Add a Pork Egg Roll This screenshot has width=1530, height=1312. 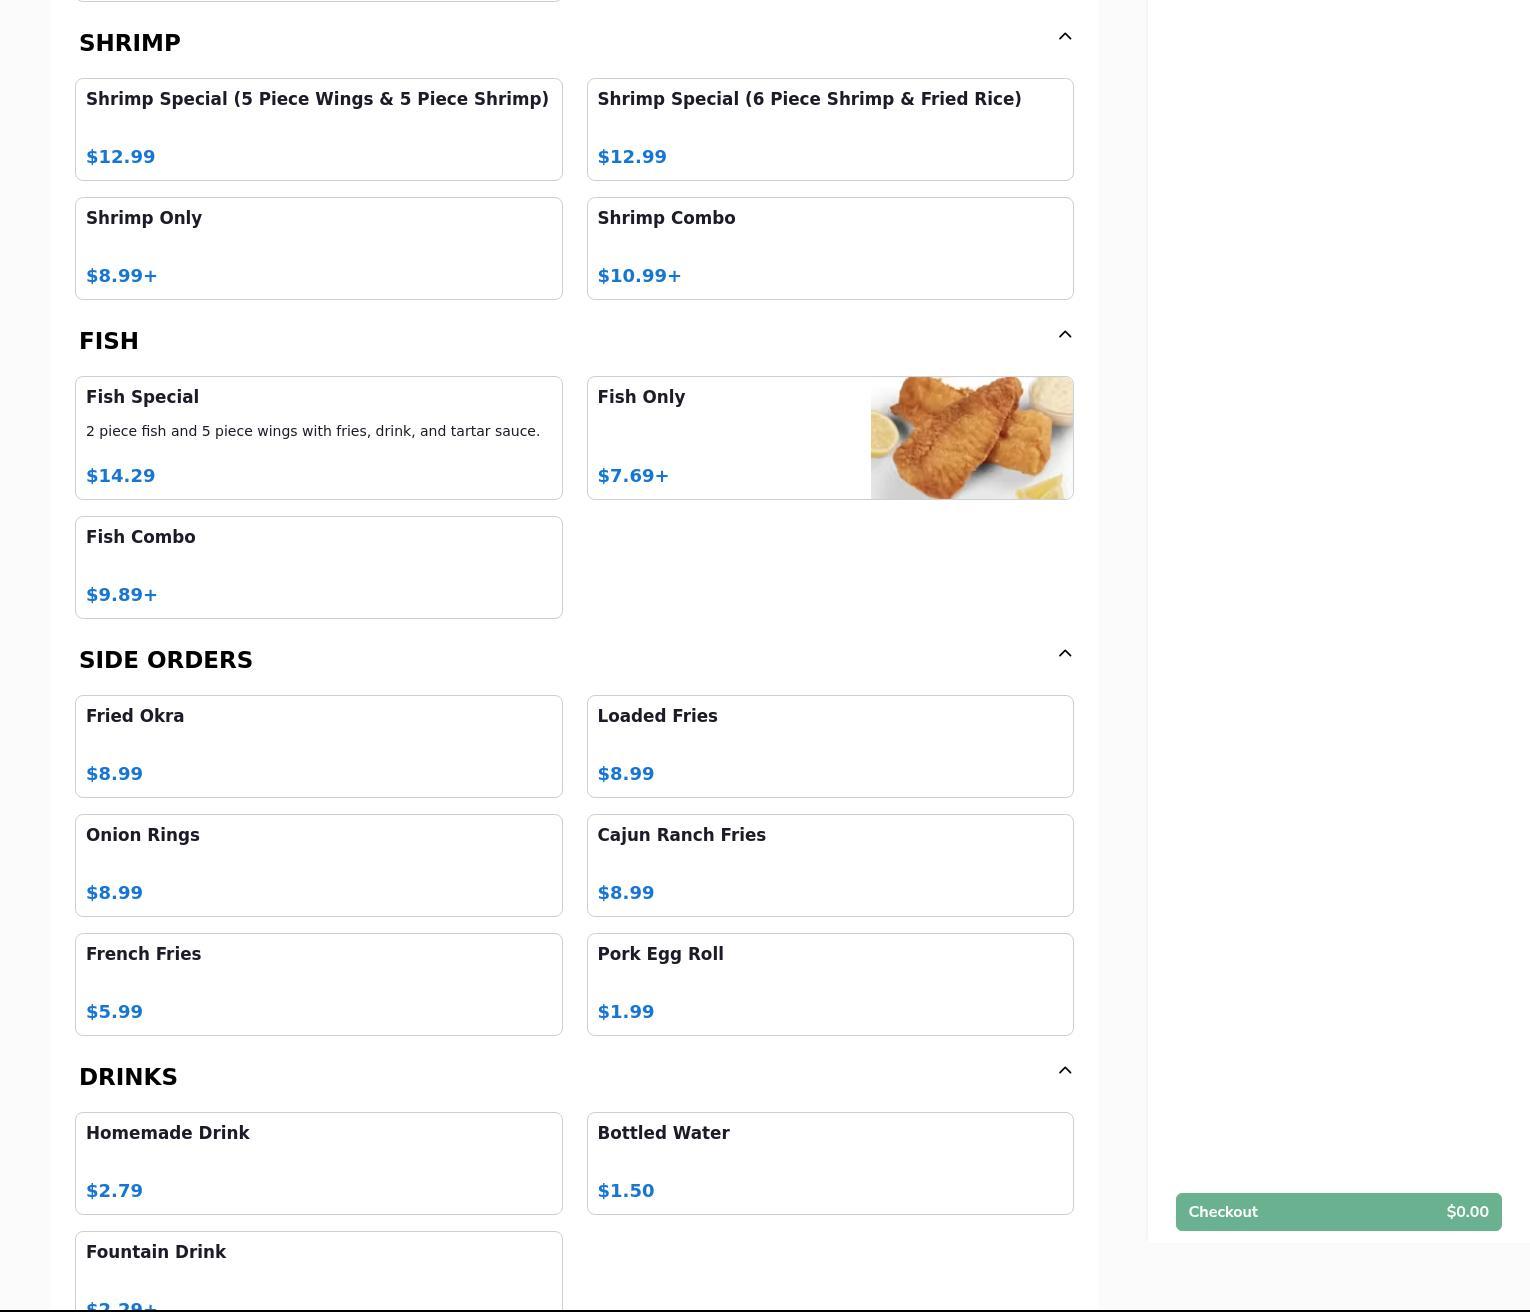pyautogui.click(x=829, y=984)
